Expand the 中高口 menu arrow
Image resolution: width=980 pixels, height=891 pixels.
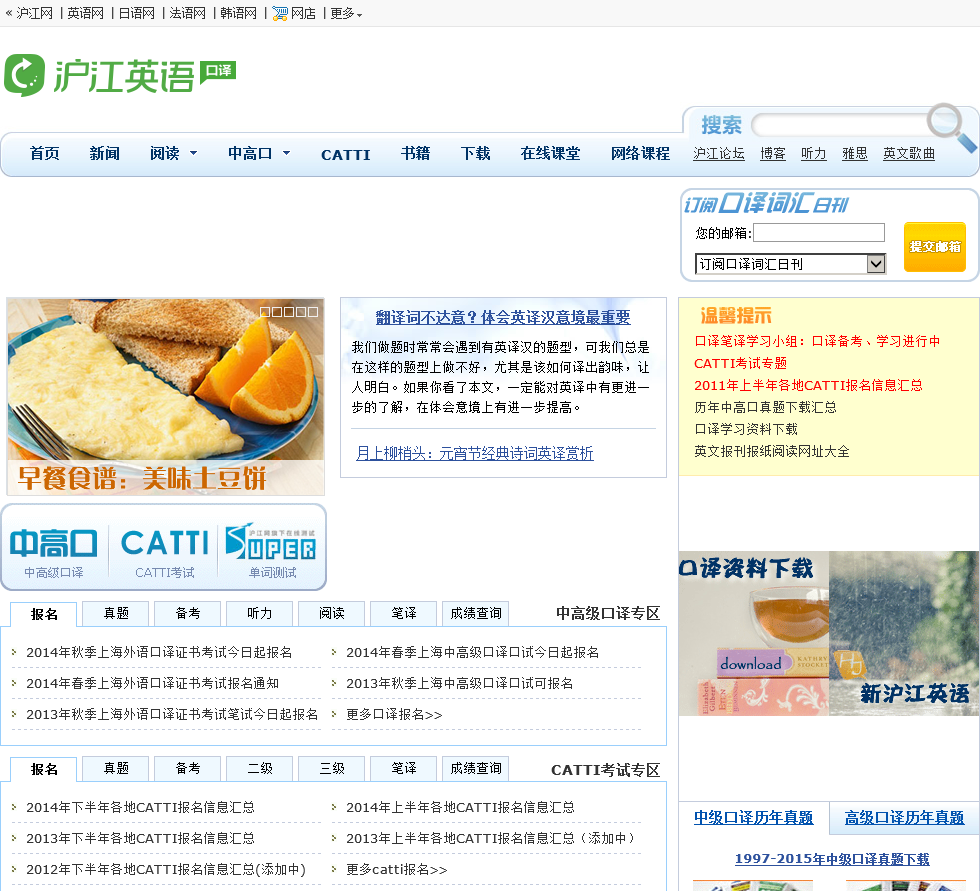(286, 153)
